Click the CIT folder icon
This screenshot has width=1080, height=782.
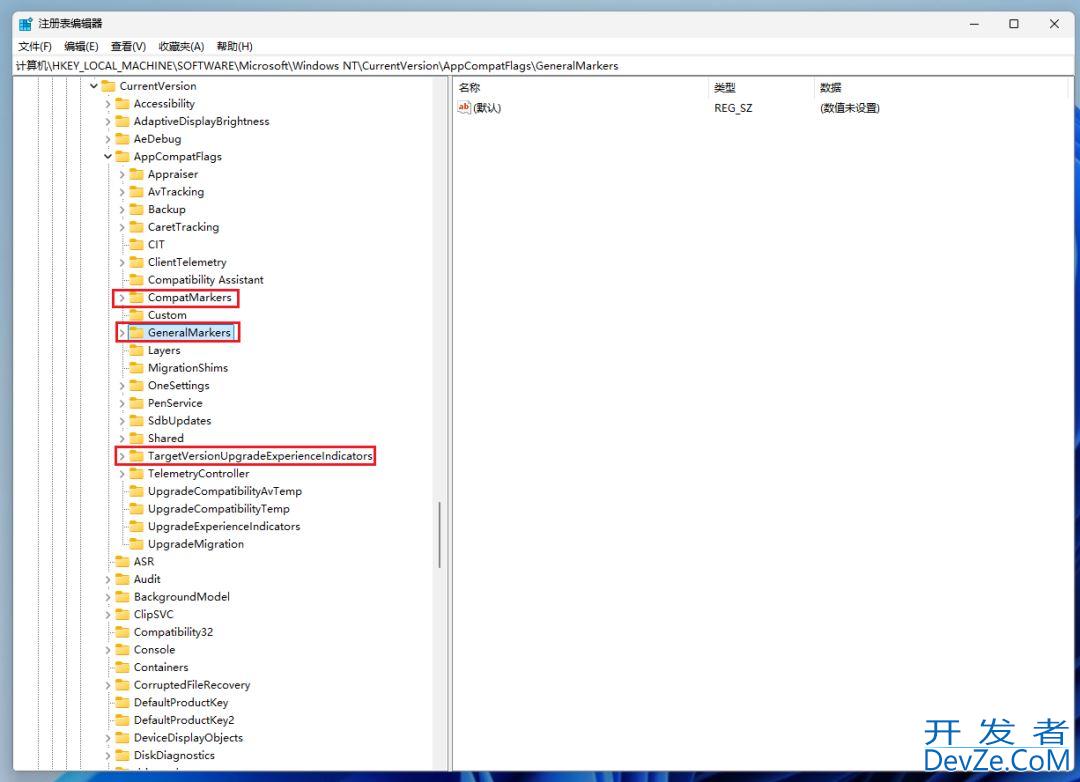click(x=136, y=244)
